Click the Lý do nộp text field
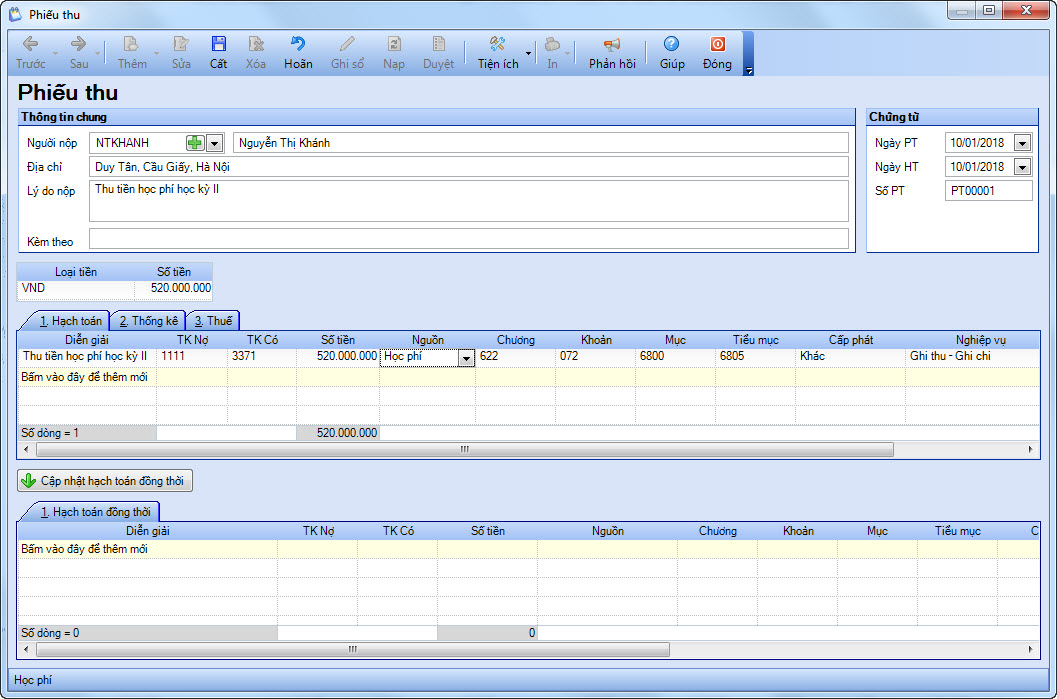This screenshot has width=1057, height=699. pos(469,201)
